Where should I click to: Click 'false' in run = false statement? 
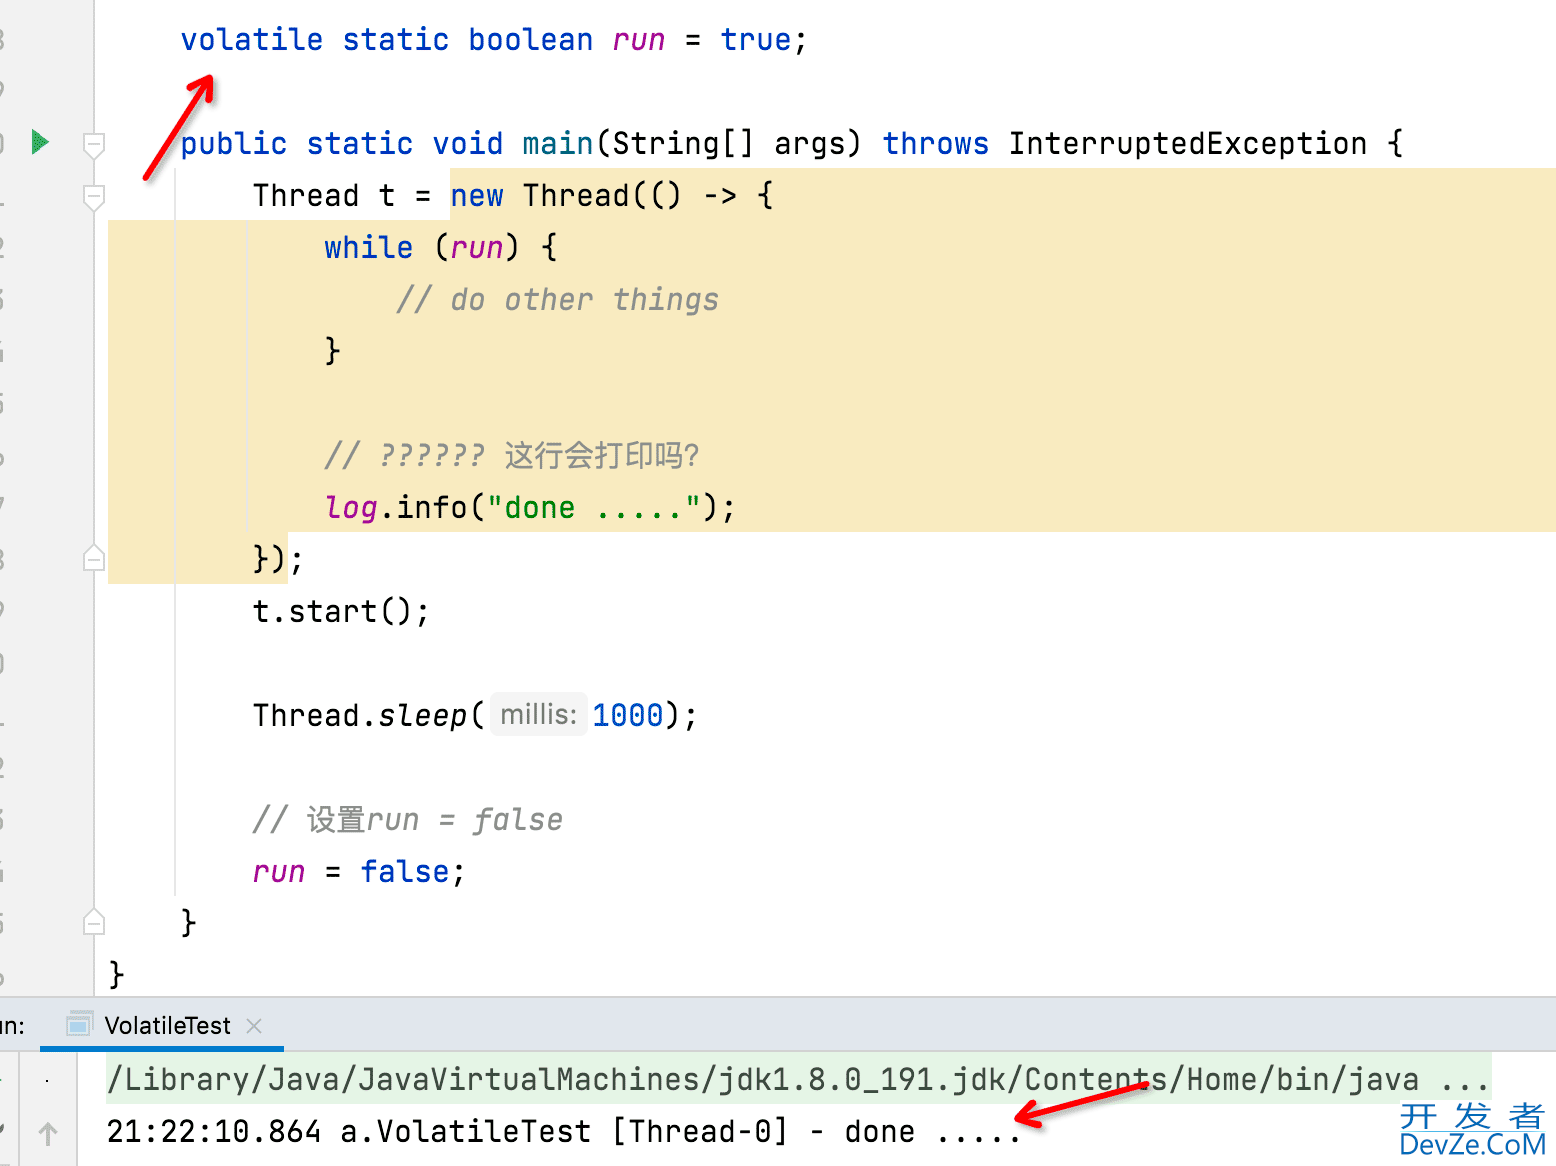point(405,872)
